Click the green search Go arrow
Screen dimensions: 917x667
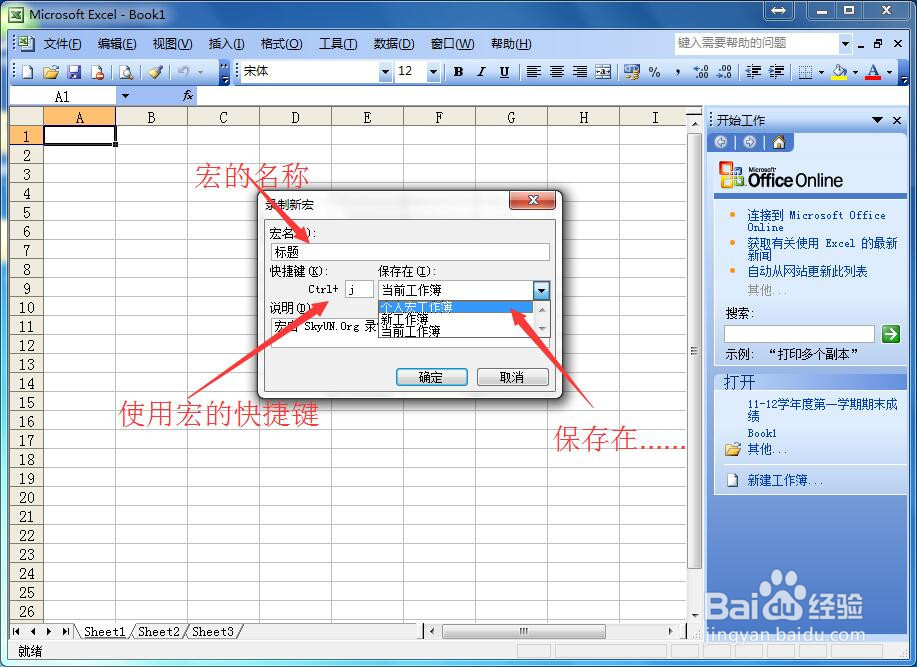(891, 334)
